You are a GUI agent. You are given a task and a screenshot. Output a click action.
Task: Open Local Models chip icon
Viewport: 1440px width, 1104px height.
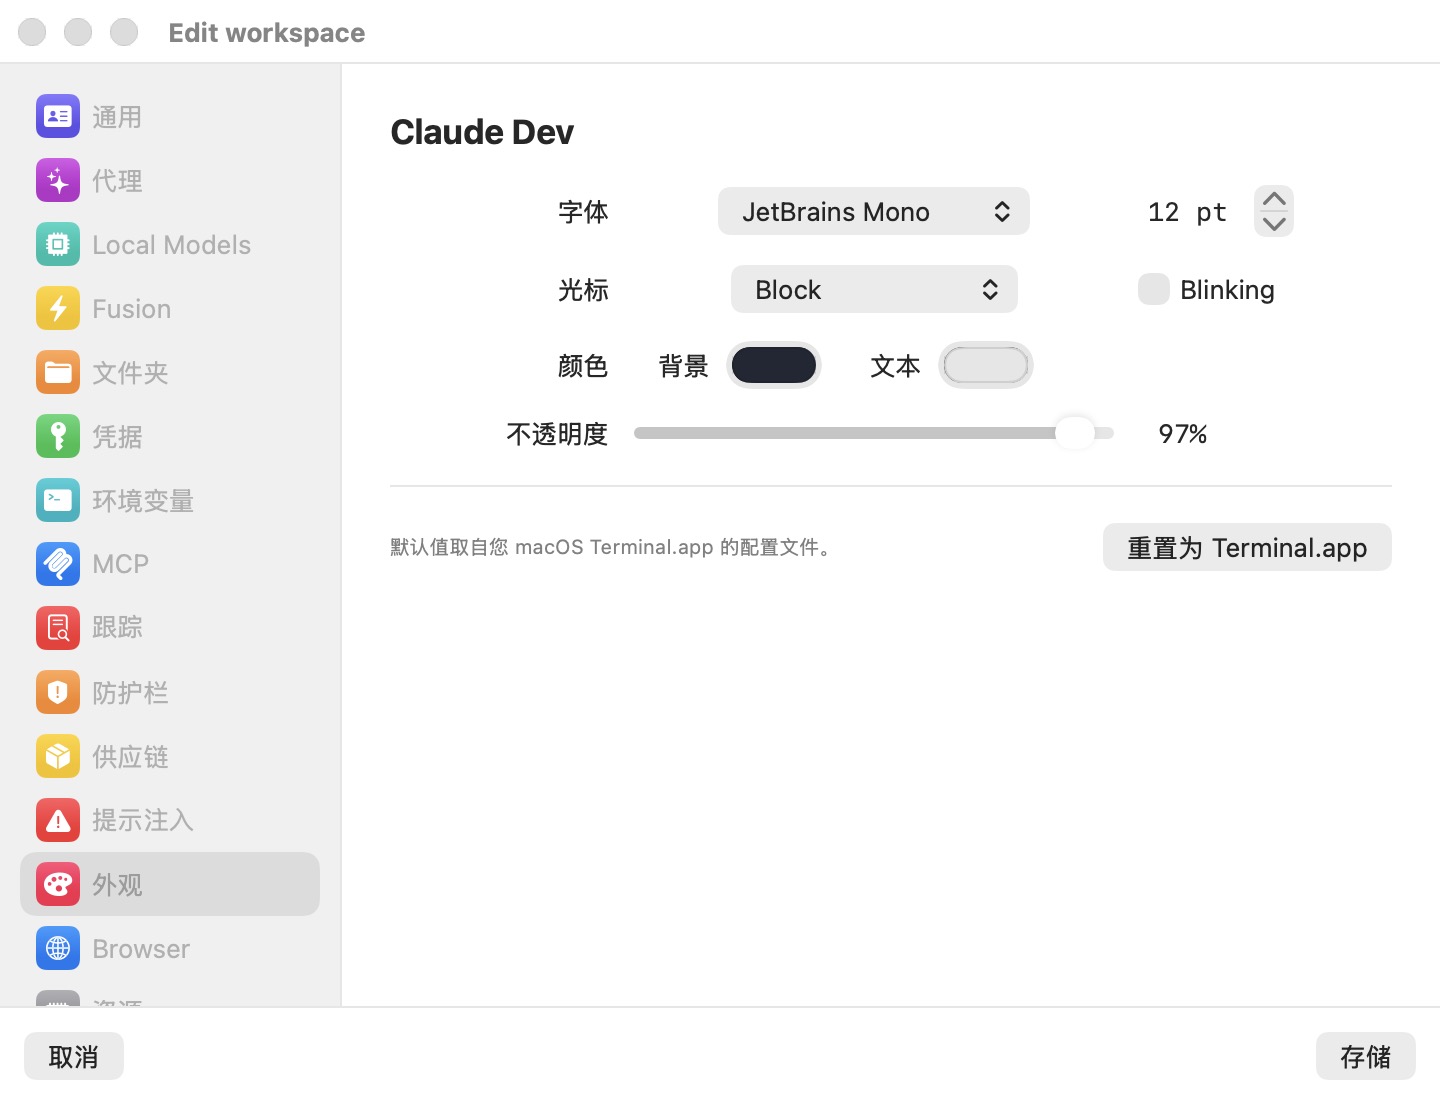(x=58, y=245)
